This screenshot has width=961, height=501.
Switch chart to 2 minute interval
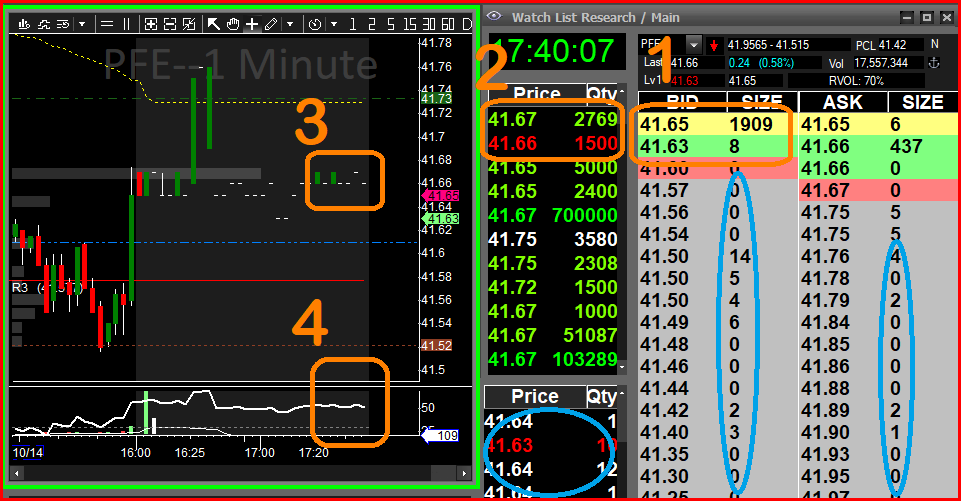coord(371,24)
